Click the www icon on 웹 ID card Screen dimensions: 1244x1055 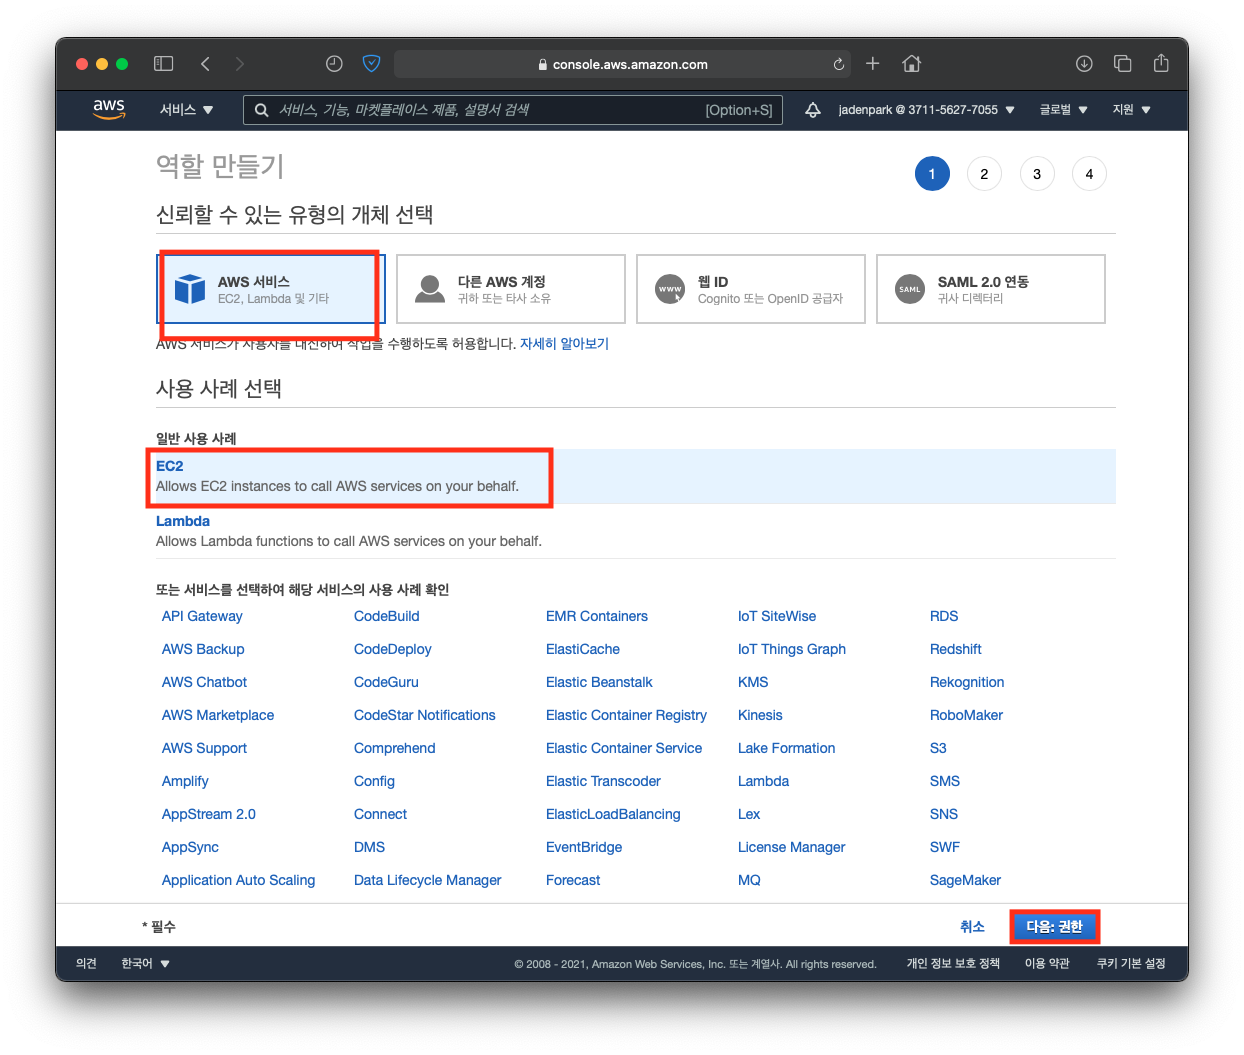tap(670, 289)
